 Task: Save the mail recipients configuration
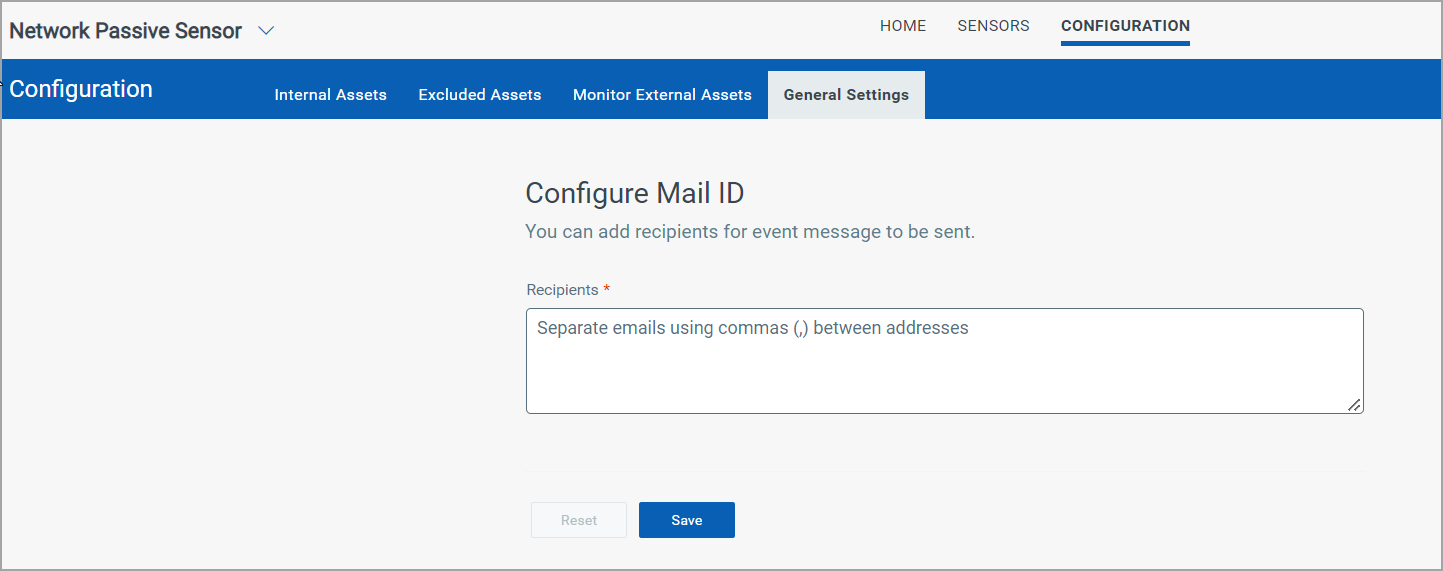pos(686,520)
